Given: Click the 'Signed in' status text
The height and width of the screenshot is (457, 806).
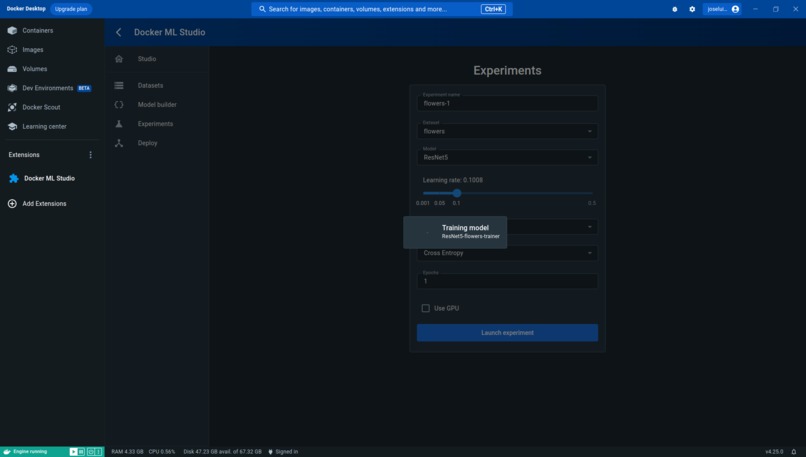Looking at the screenshot, I should (x=286, y=452).
